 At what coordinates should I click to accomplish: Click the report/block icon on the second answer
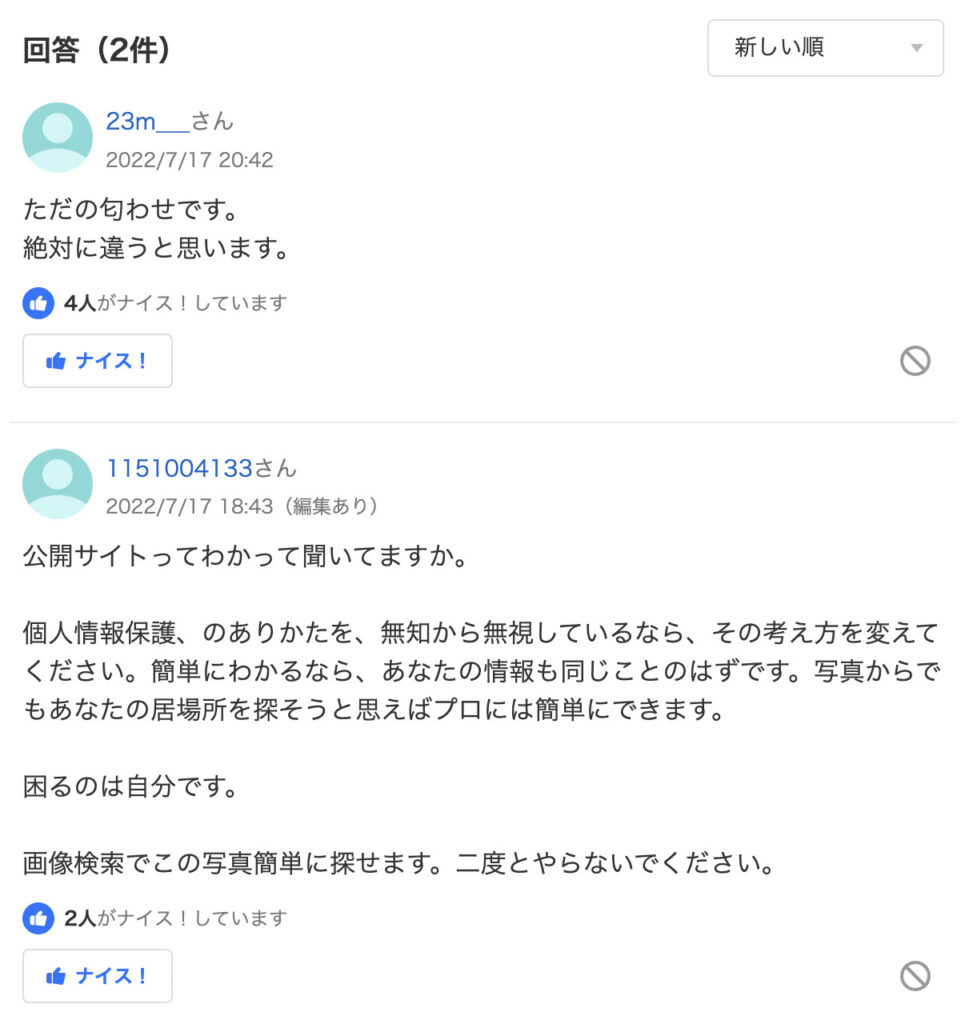coord(915,976)
